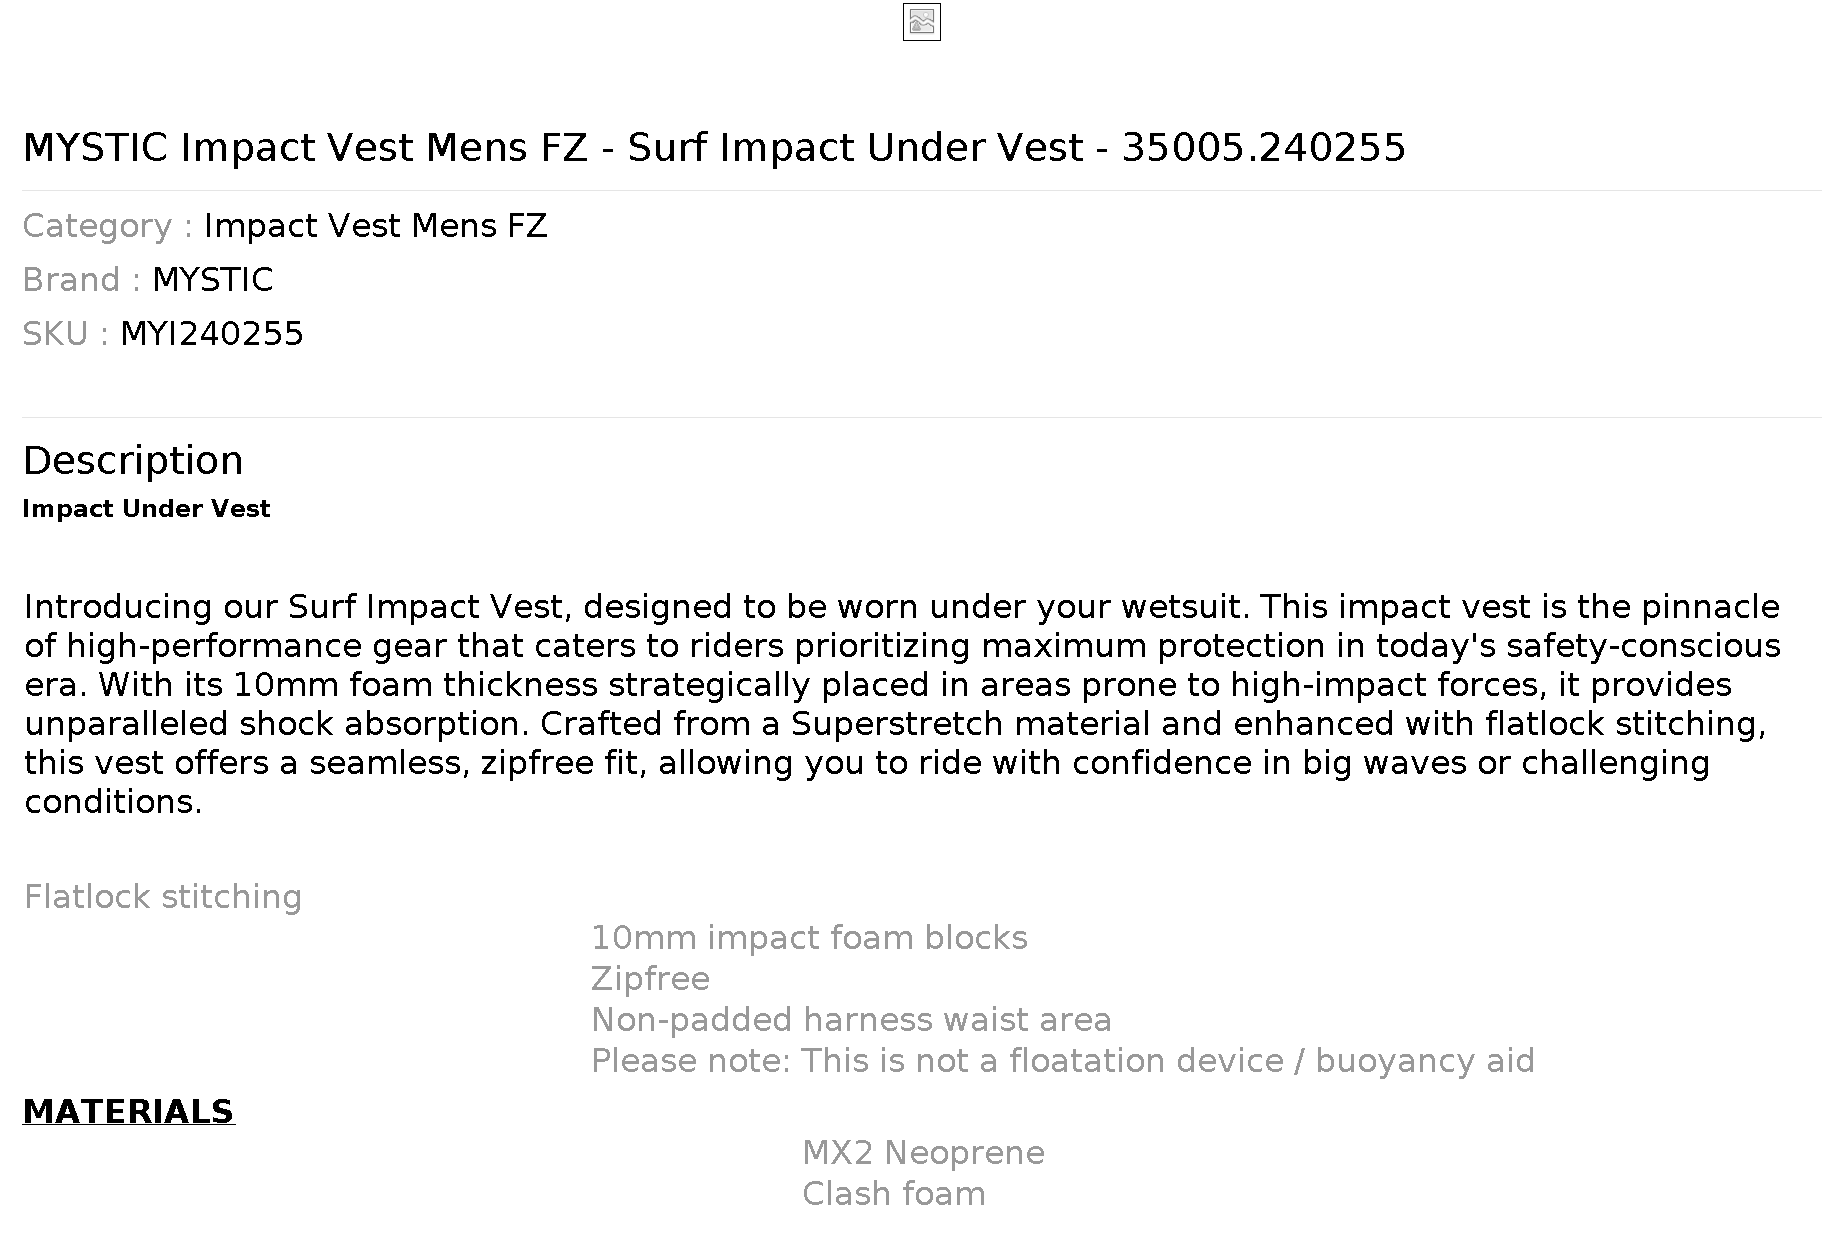The width and height of the screenshot is (1844, 1237).
Task: Click the Description heading
Action: pyautogui.click(x=133, y=461)
